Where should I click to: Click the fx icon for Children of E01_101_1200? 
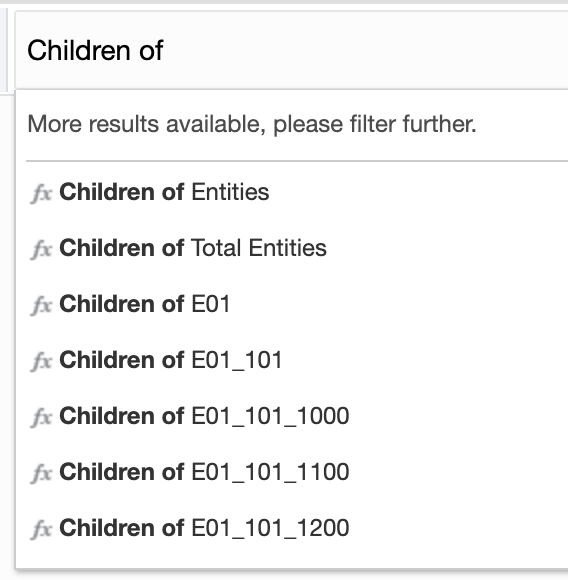pyautogui.click(x=41, y=529)
